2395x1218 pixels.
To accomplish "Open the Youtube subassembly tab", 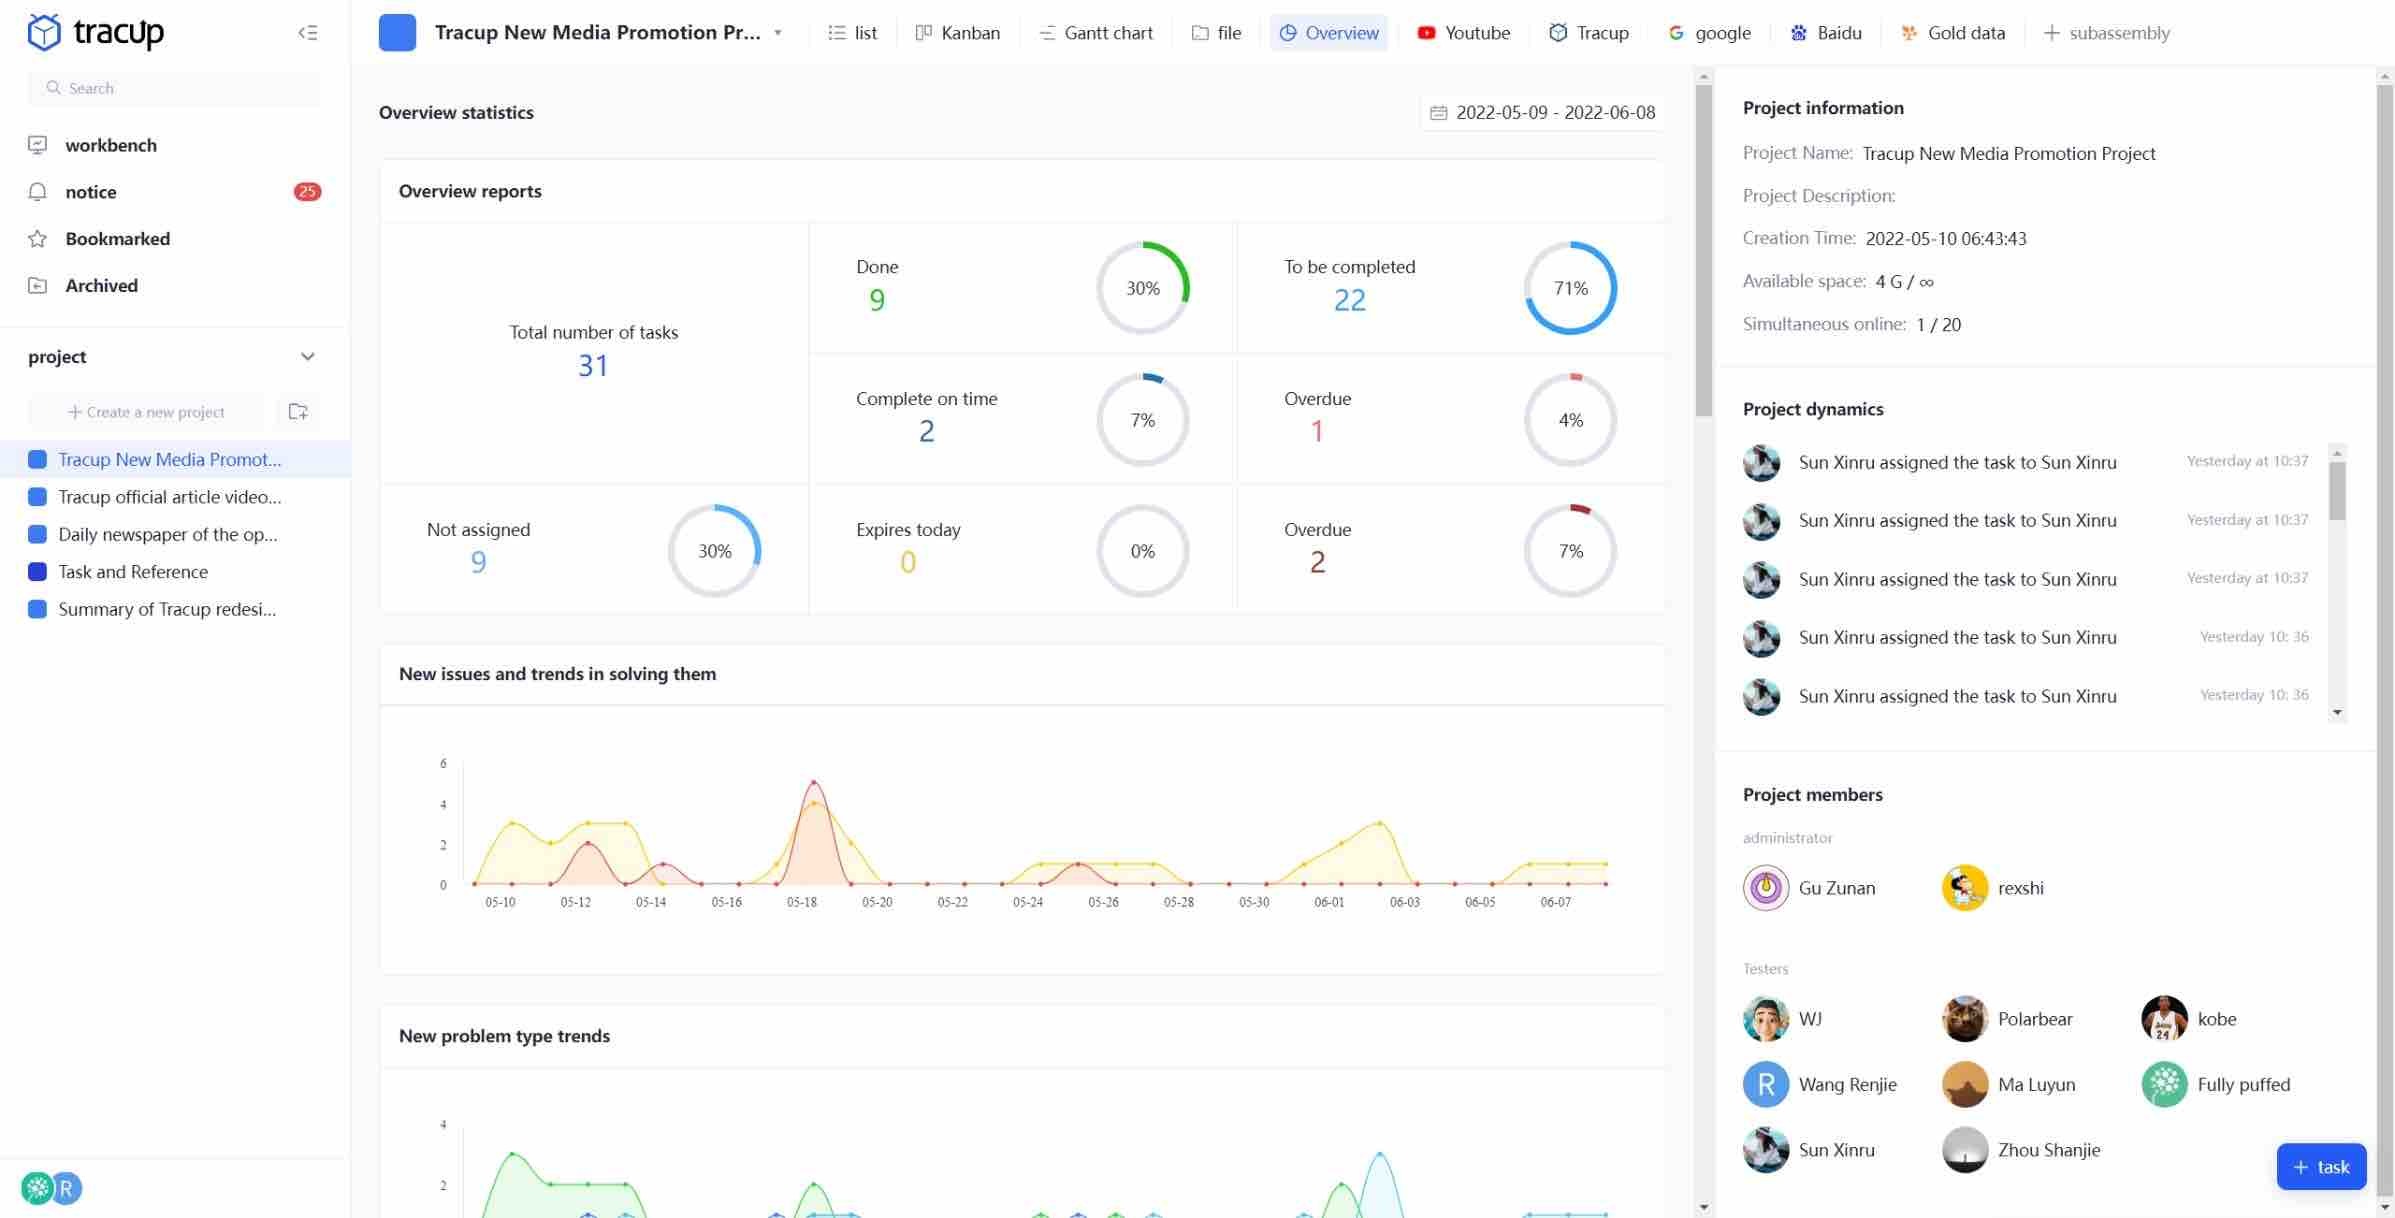I will (x=1463, y=33).
